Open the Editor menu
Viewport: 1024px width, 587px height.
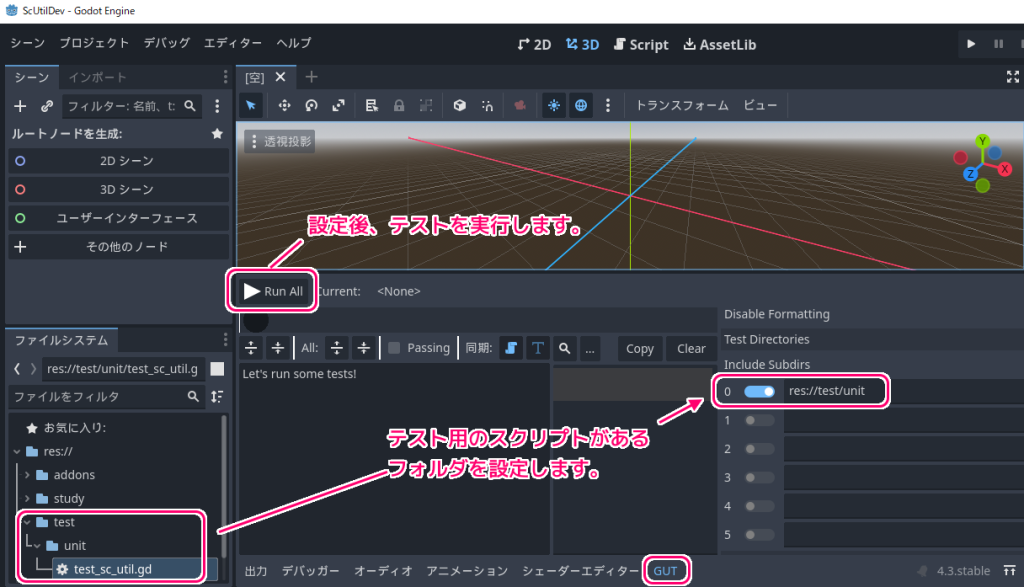click(232, 43)
